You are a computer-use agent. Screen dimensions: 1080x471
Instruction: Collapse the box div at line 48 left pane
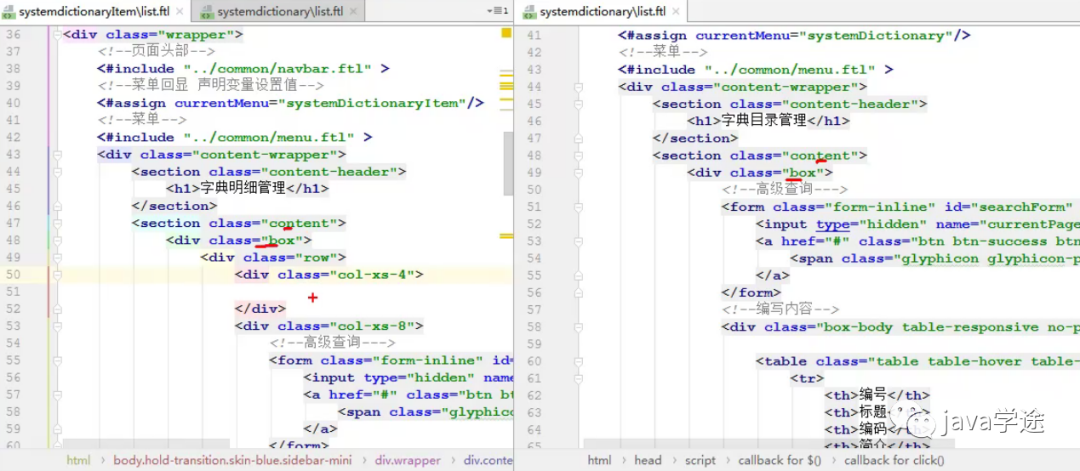pos(57,240)
